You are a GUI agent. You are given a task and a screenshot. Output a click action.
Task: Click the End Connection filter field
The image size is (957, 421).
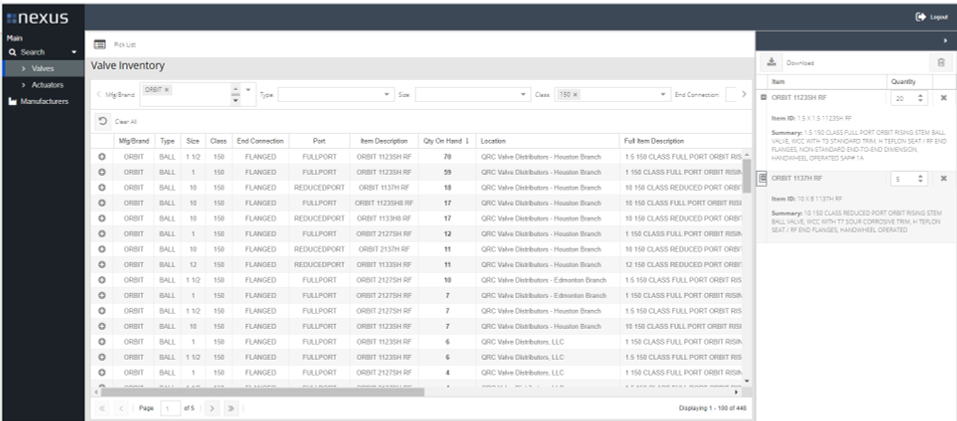[x=730, y=95]
